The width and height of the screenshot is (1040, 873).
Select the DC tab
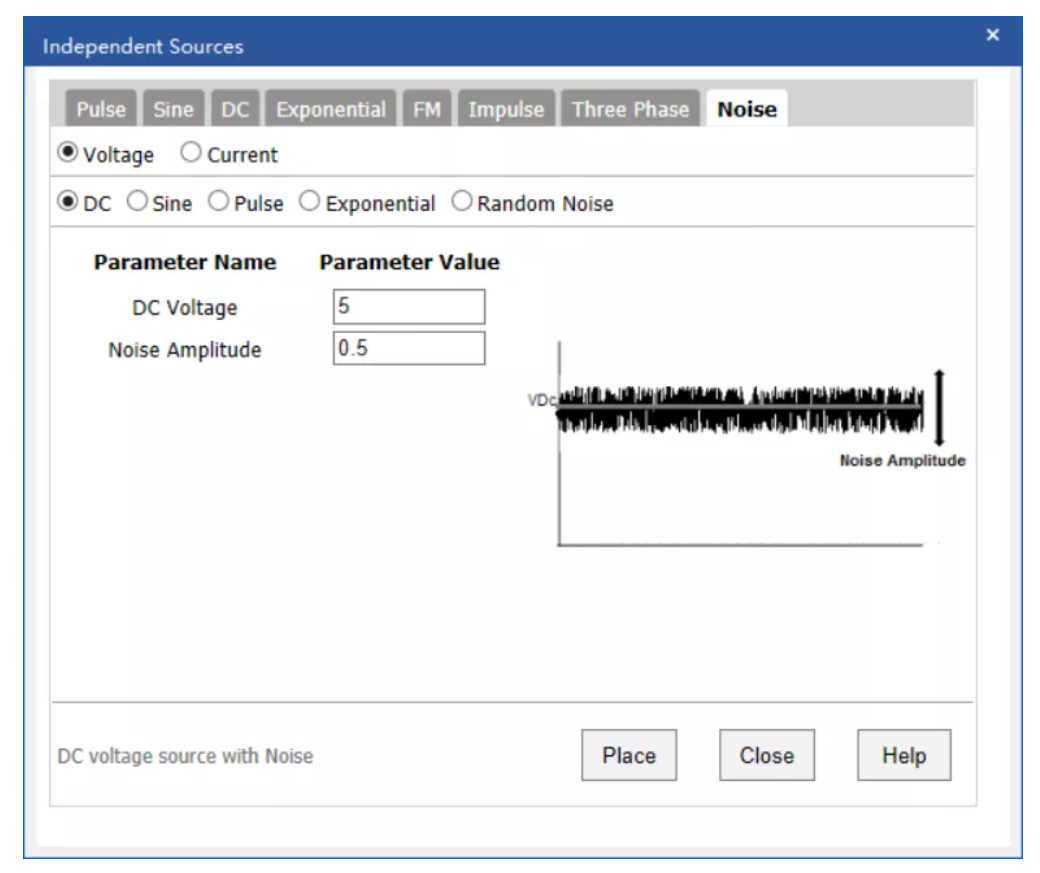click(235, 109)
